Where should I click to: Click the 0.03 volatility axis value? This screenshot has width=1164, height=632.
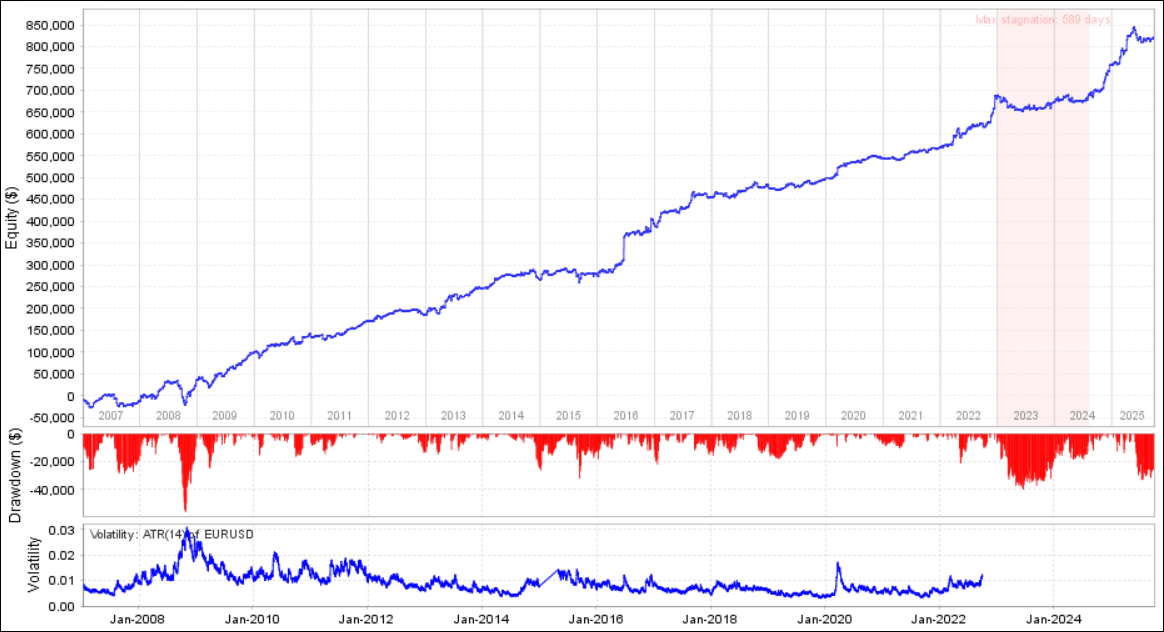(x=62, y=530)
